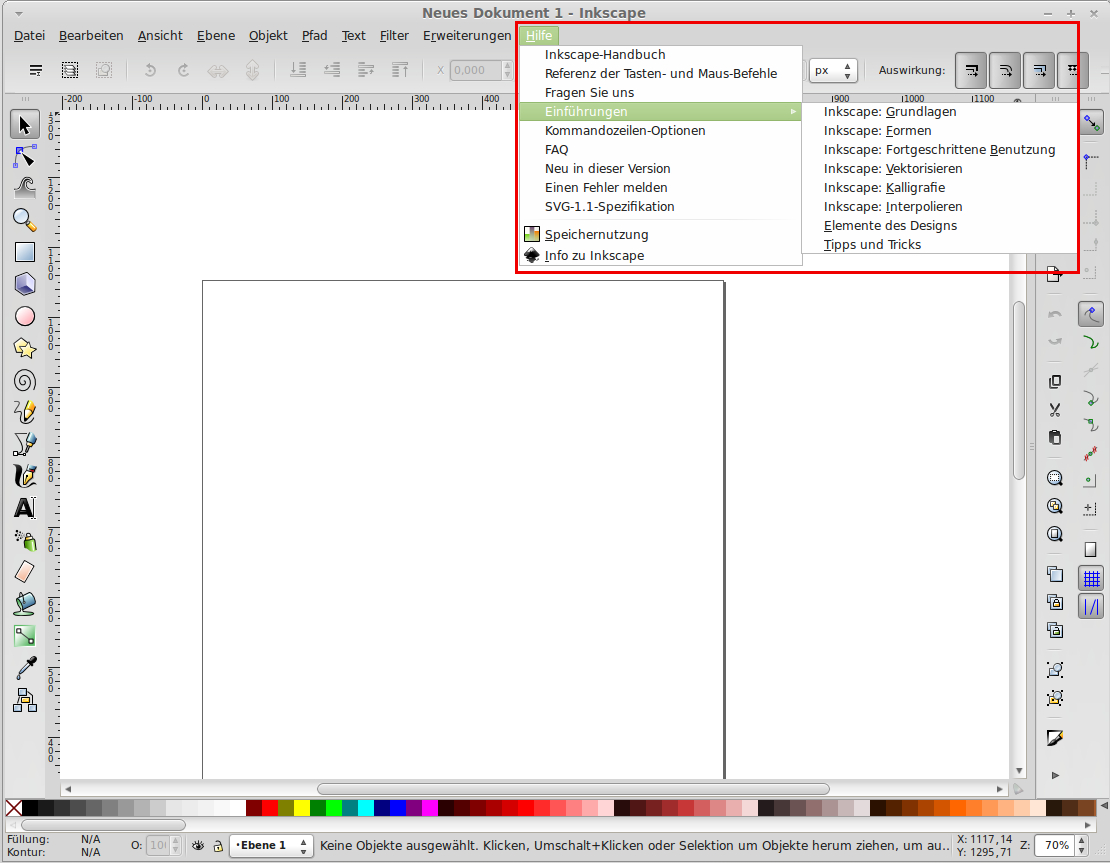Click the Copy icon in right toolbar
Screen dimensions: 1110x863
pos(1055,382)
